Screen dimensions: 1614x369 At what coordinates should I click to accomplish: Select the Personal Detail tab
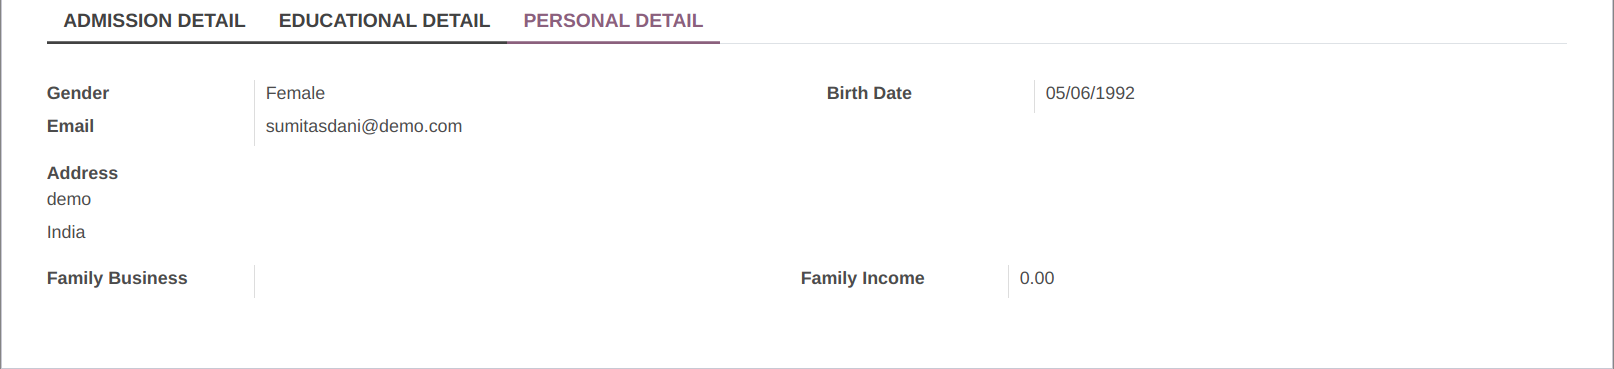(x=613, y=21)
